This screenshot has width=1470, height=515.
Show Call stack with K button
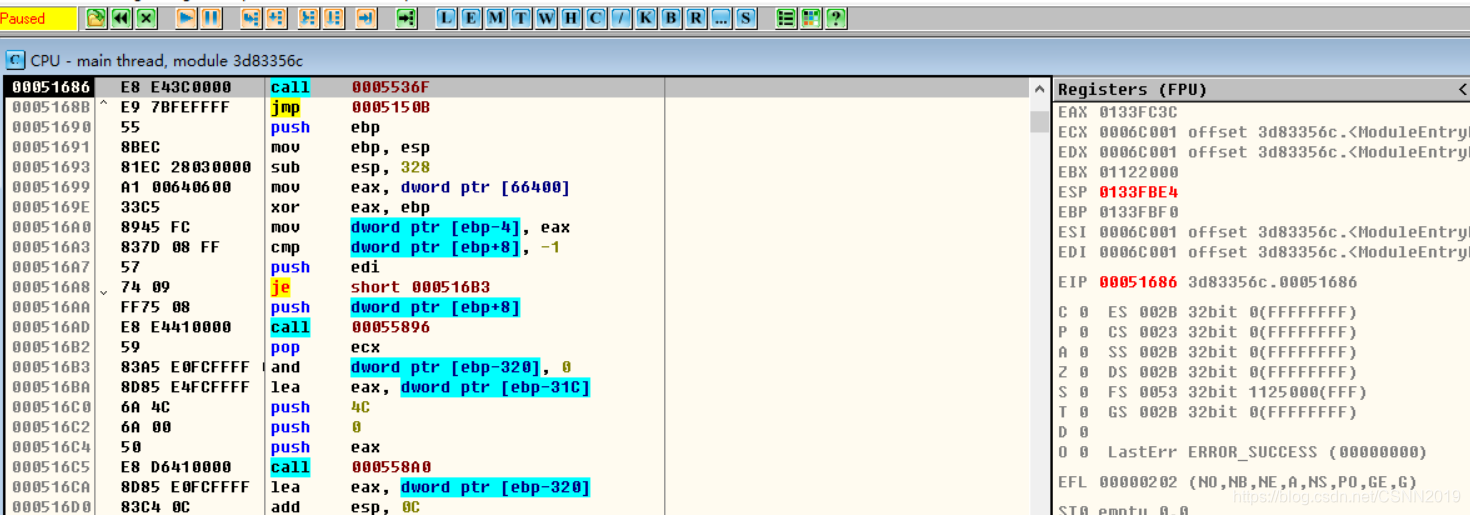pyautogui.click(x=646, y=18)
